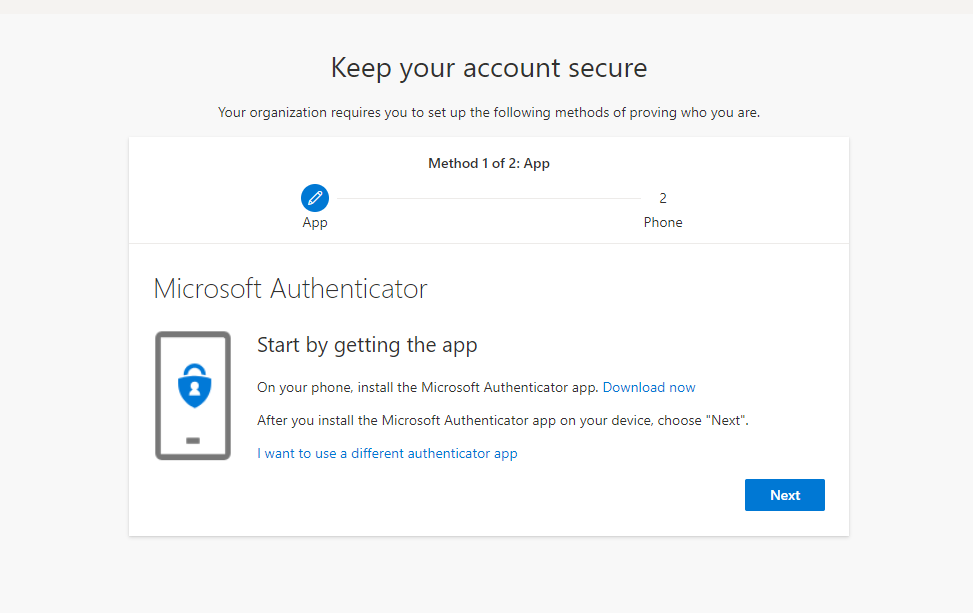Image resolution: width=973 pixels, height=613 pixels.
Task: Select the step 2 Phone indicator
Action: pyautogui.click(x=663, y=199)
